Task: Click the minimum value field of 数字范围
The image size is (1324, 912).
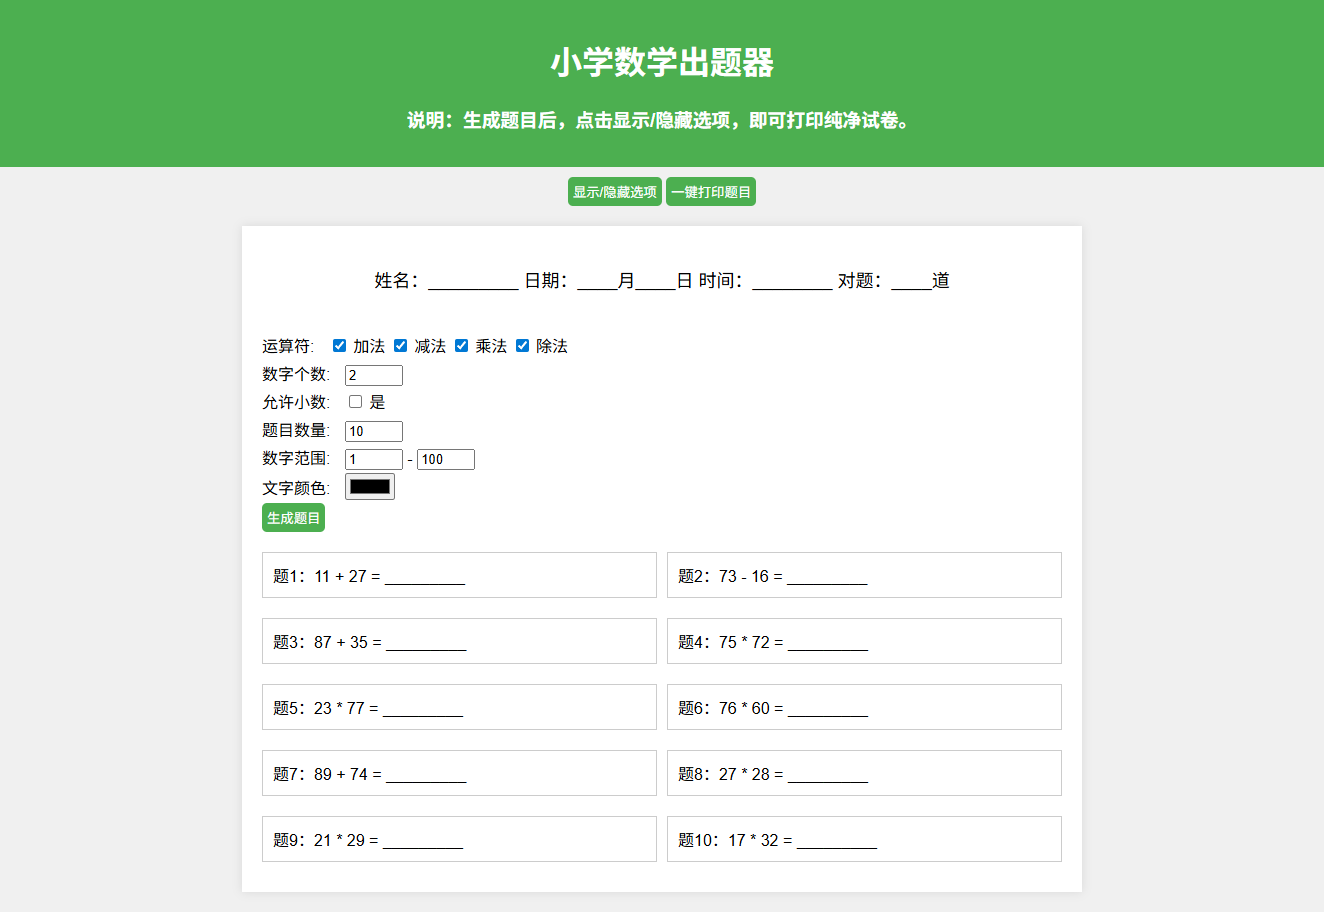Action: [x=373, y=459]
